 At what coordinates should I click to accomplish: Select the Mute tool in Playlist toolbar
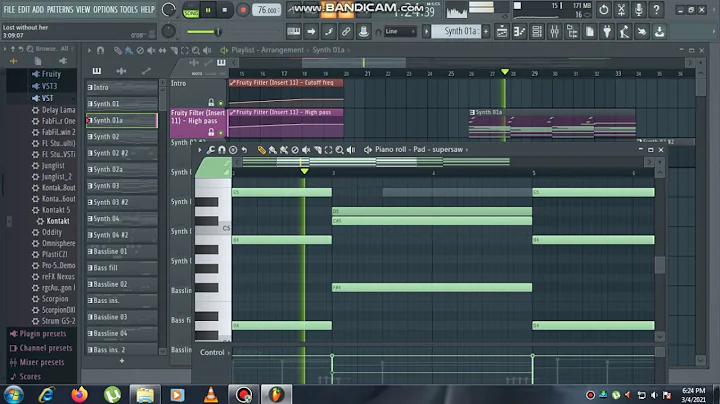pyautogui.click(x=151, y=50)
